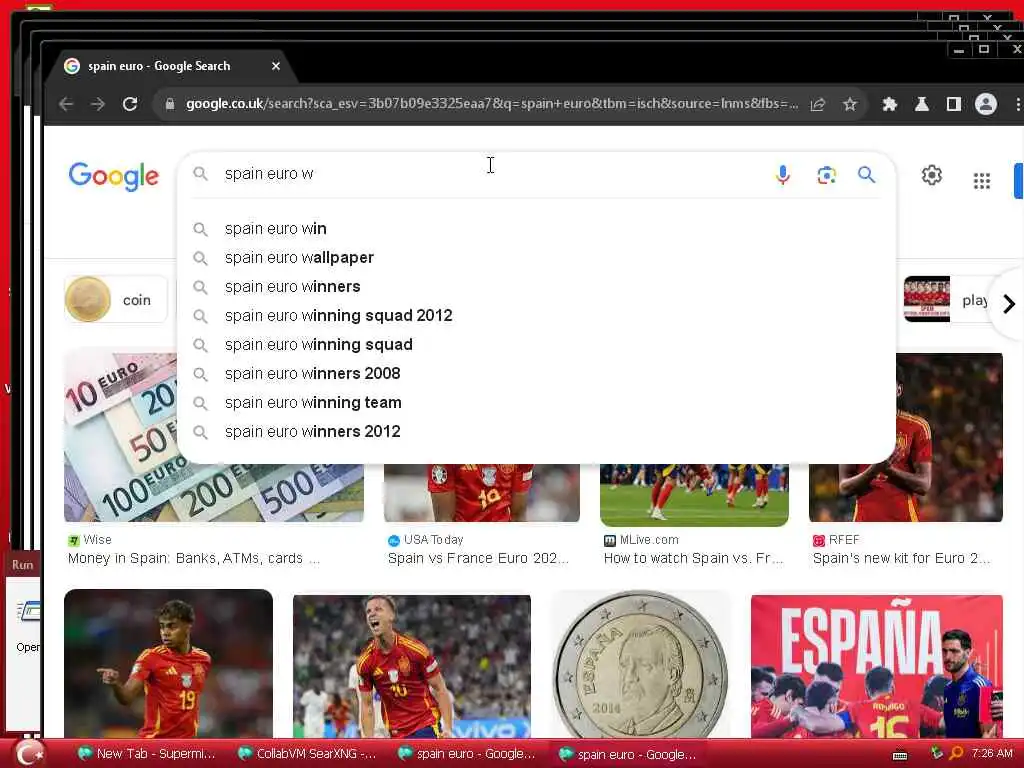Select the 'coin' filter chip
The image size is (1024, 768).
[x=116, y=300]
